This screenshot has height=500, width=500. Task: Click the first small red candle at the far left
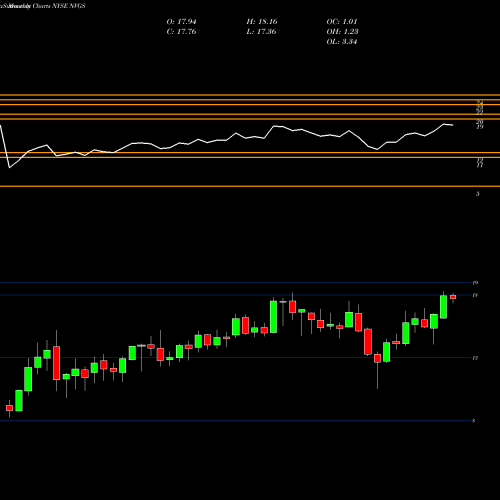pyautogui.click(x=9, y=408)
